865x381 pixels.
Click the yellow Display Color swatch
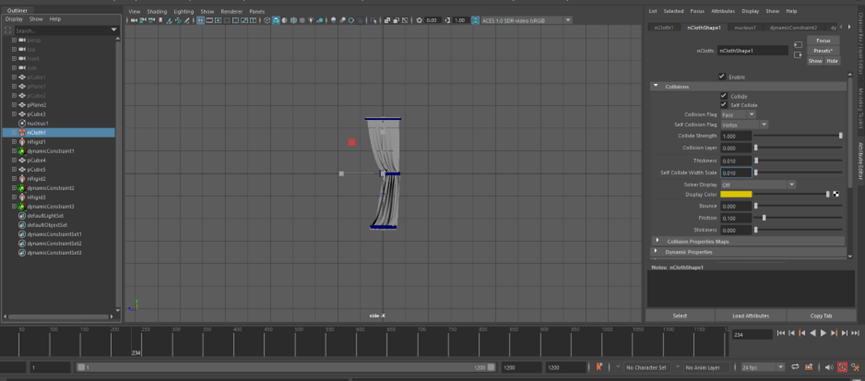coord(736,194)
